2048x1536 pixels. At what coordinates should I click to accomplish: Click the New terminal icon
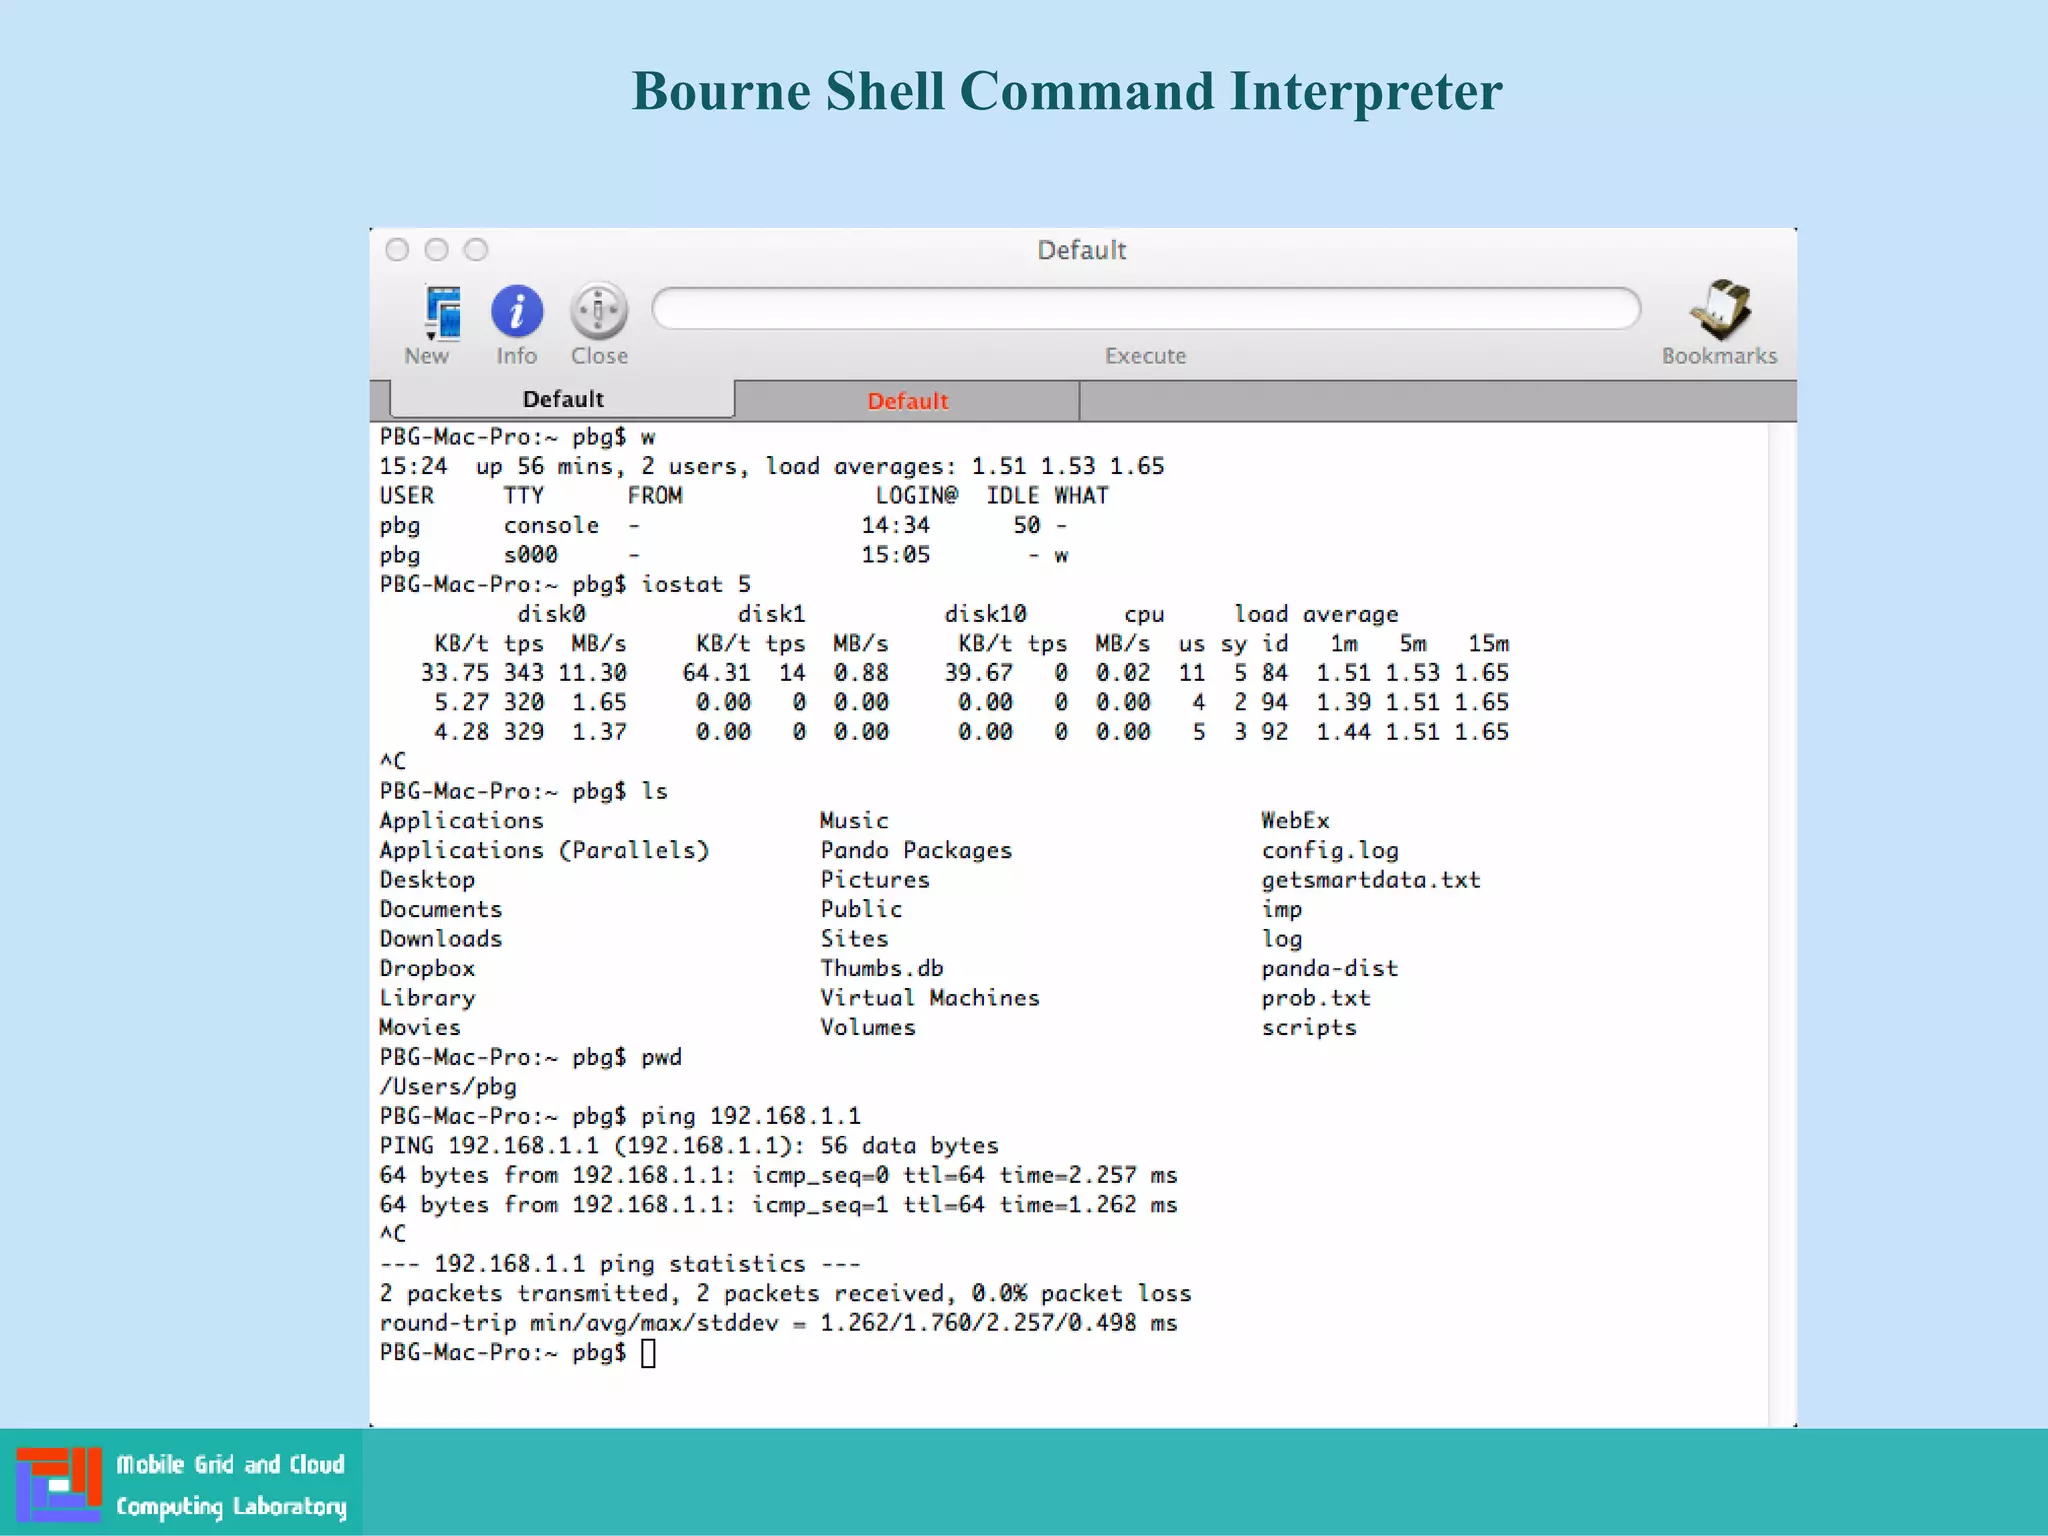coord(442,312)
